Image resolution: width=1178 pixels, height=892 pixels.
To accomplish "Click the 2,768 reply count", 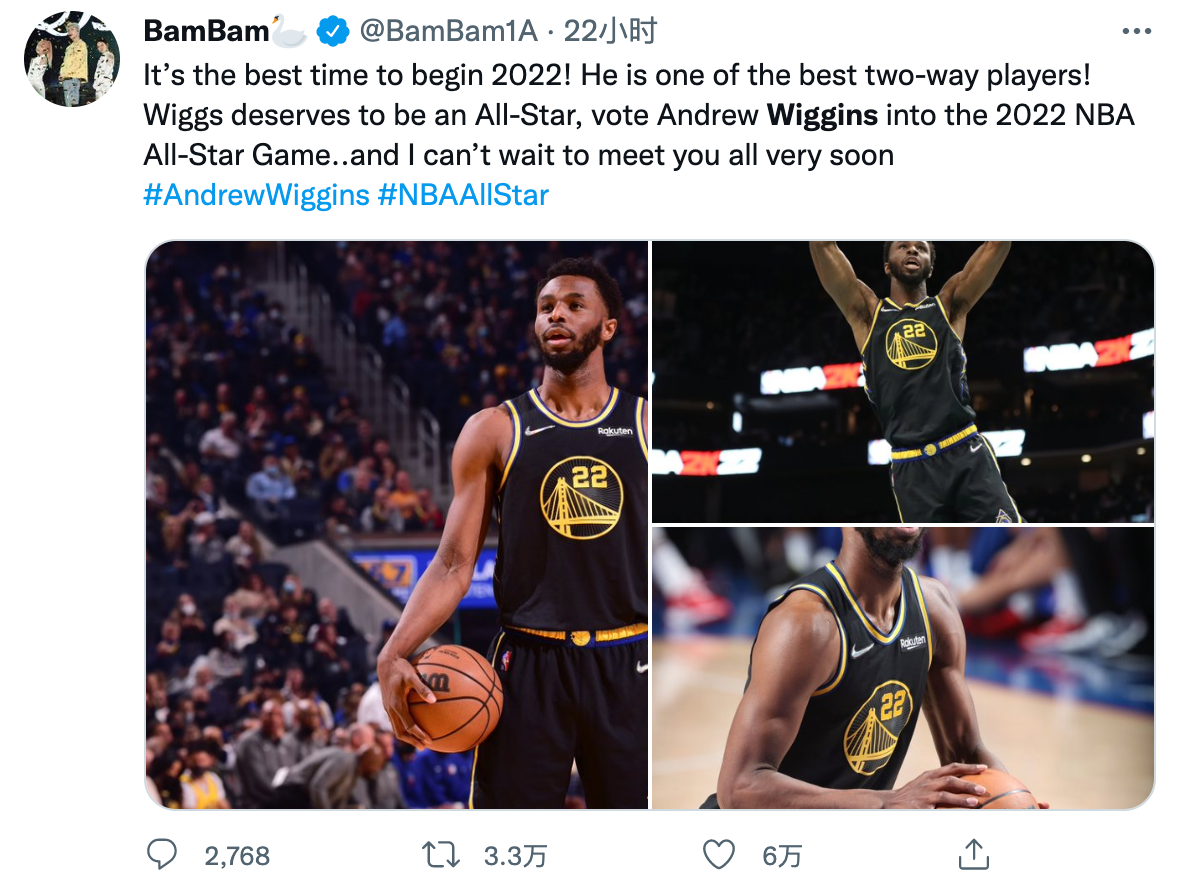I will (237, 856).
